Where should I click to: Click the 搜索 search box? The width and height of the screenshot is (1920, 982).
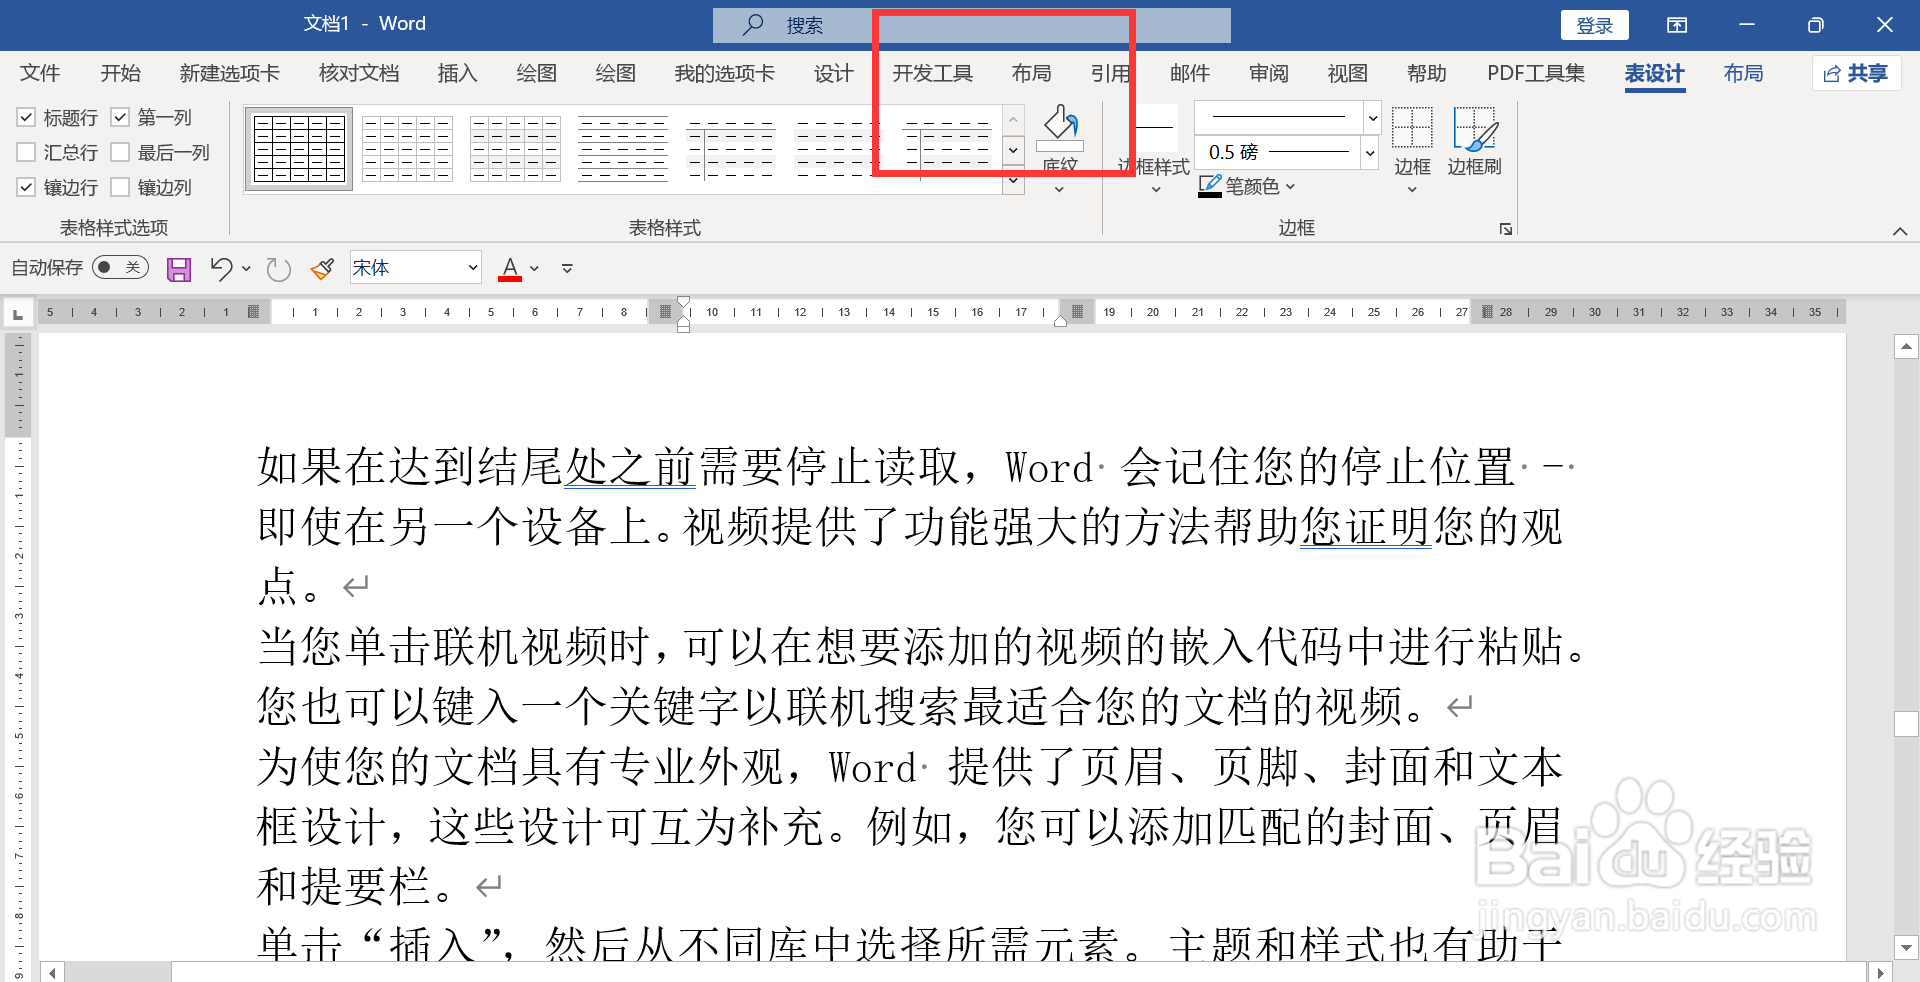pos(972,25)
